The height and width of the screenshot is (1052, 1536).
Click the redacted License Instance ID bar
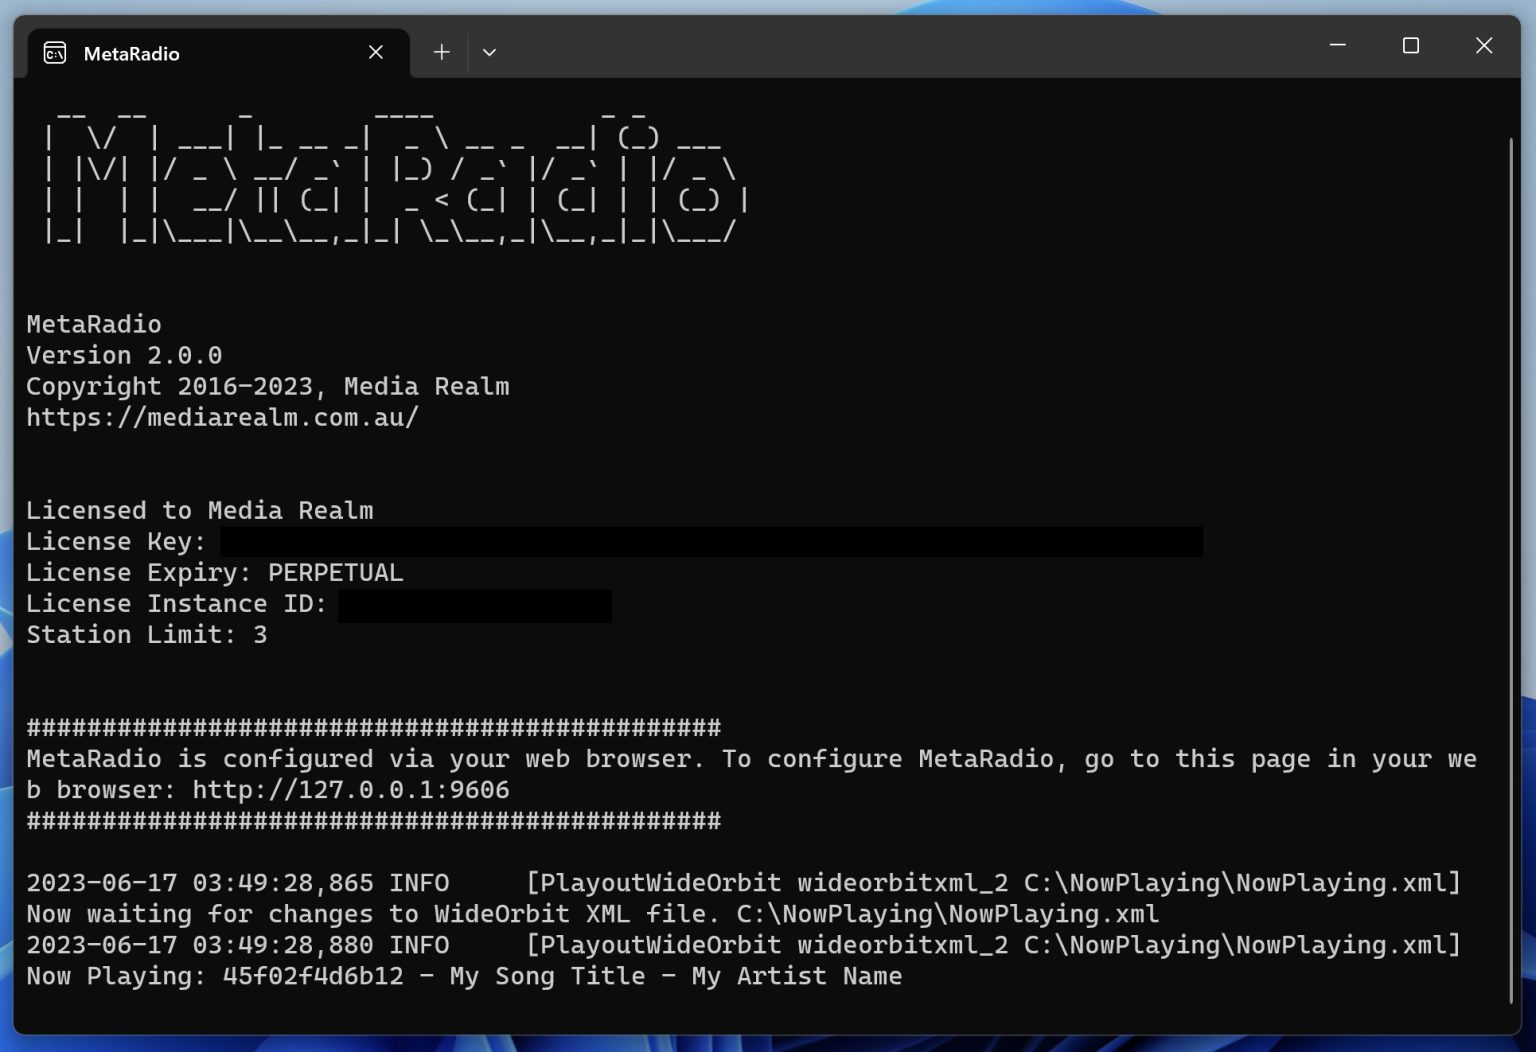(x=474, y=604)
